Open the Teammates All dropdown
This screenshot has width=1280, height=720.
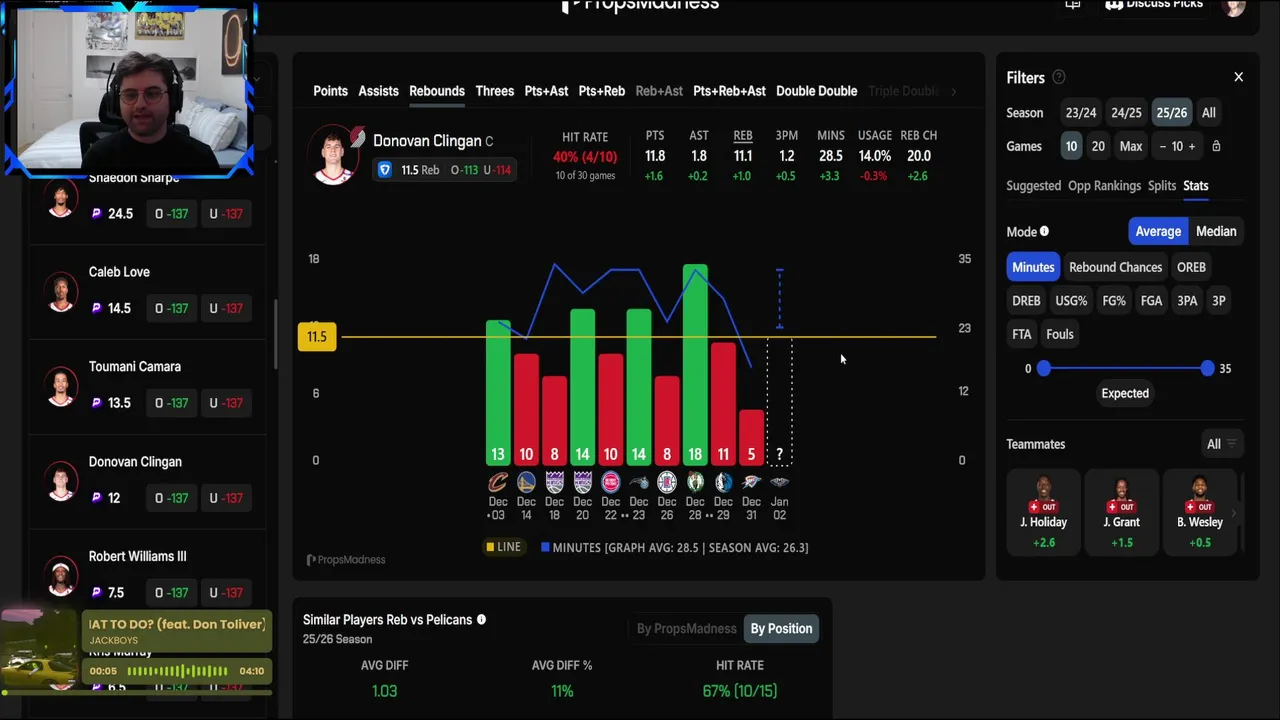coord(1222,444)
